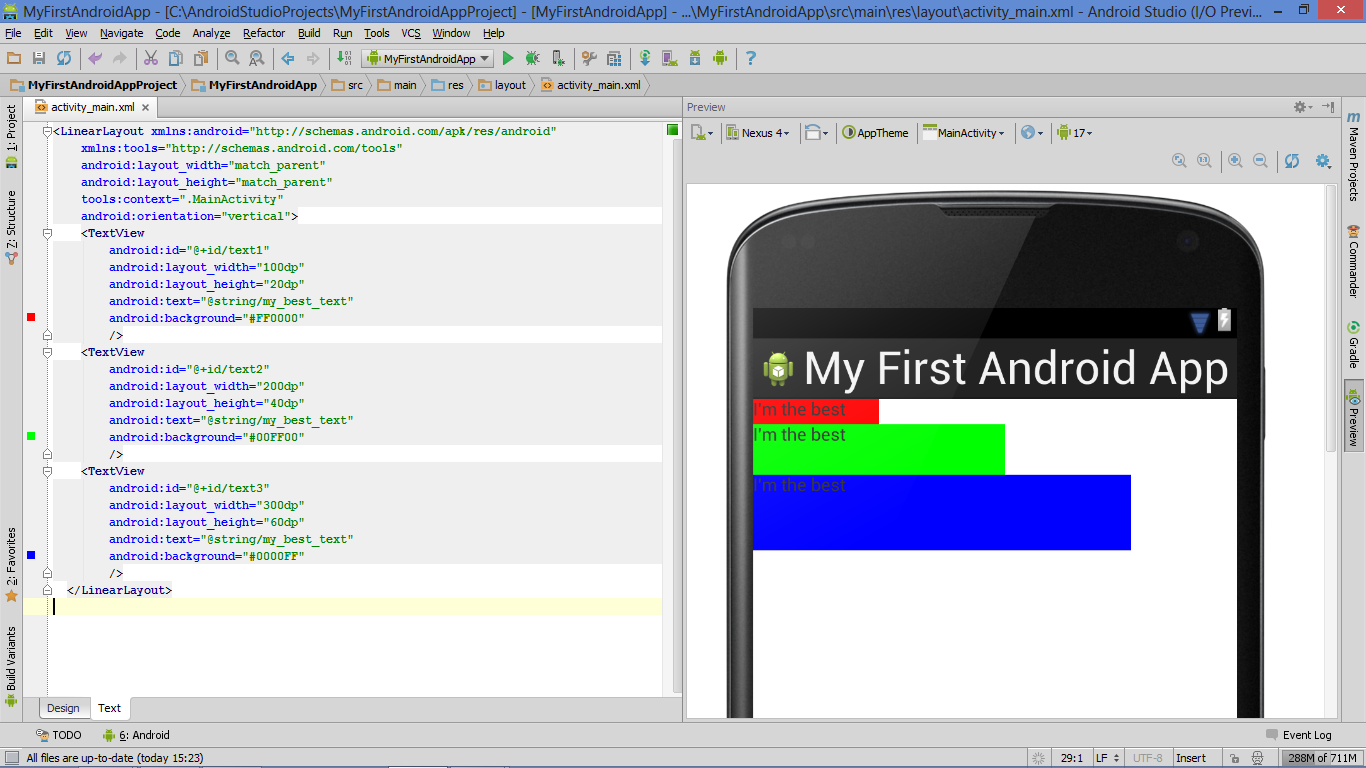Toggle the Commander tool window
This screenshot has width=1366, height=768.
coord(1354,261)
